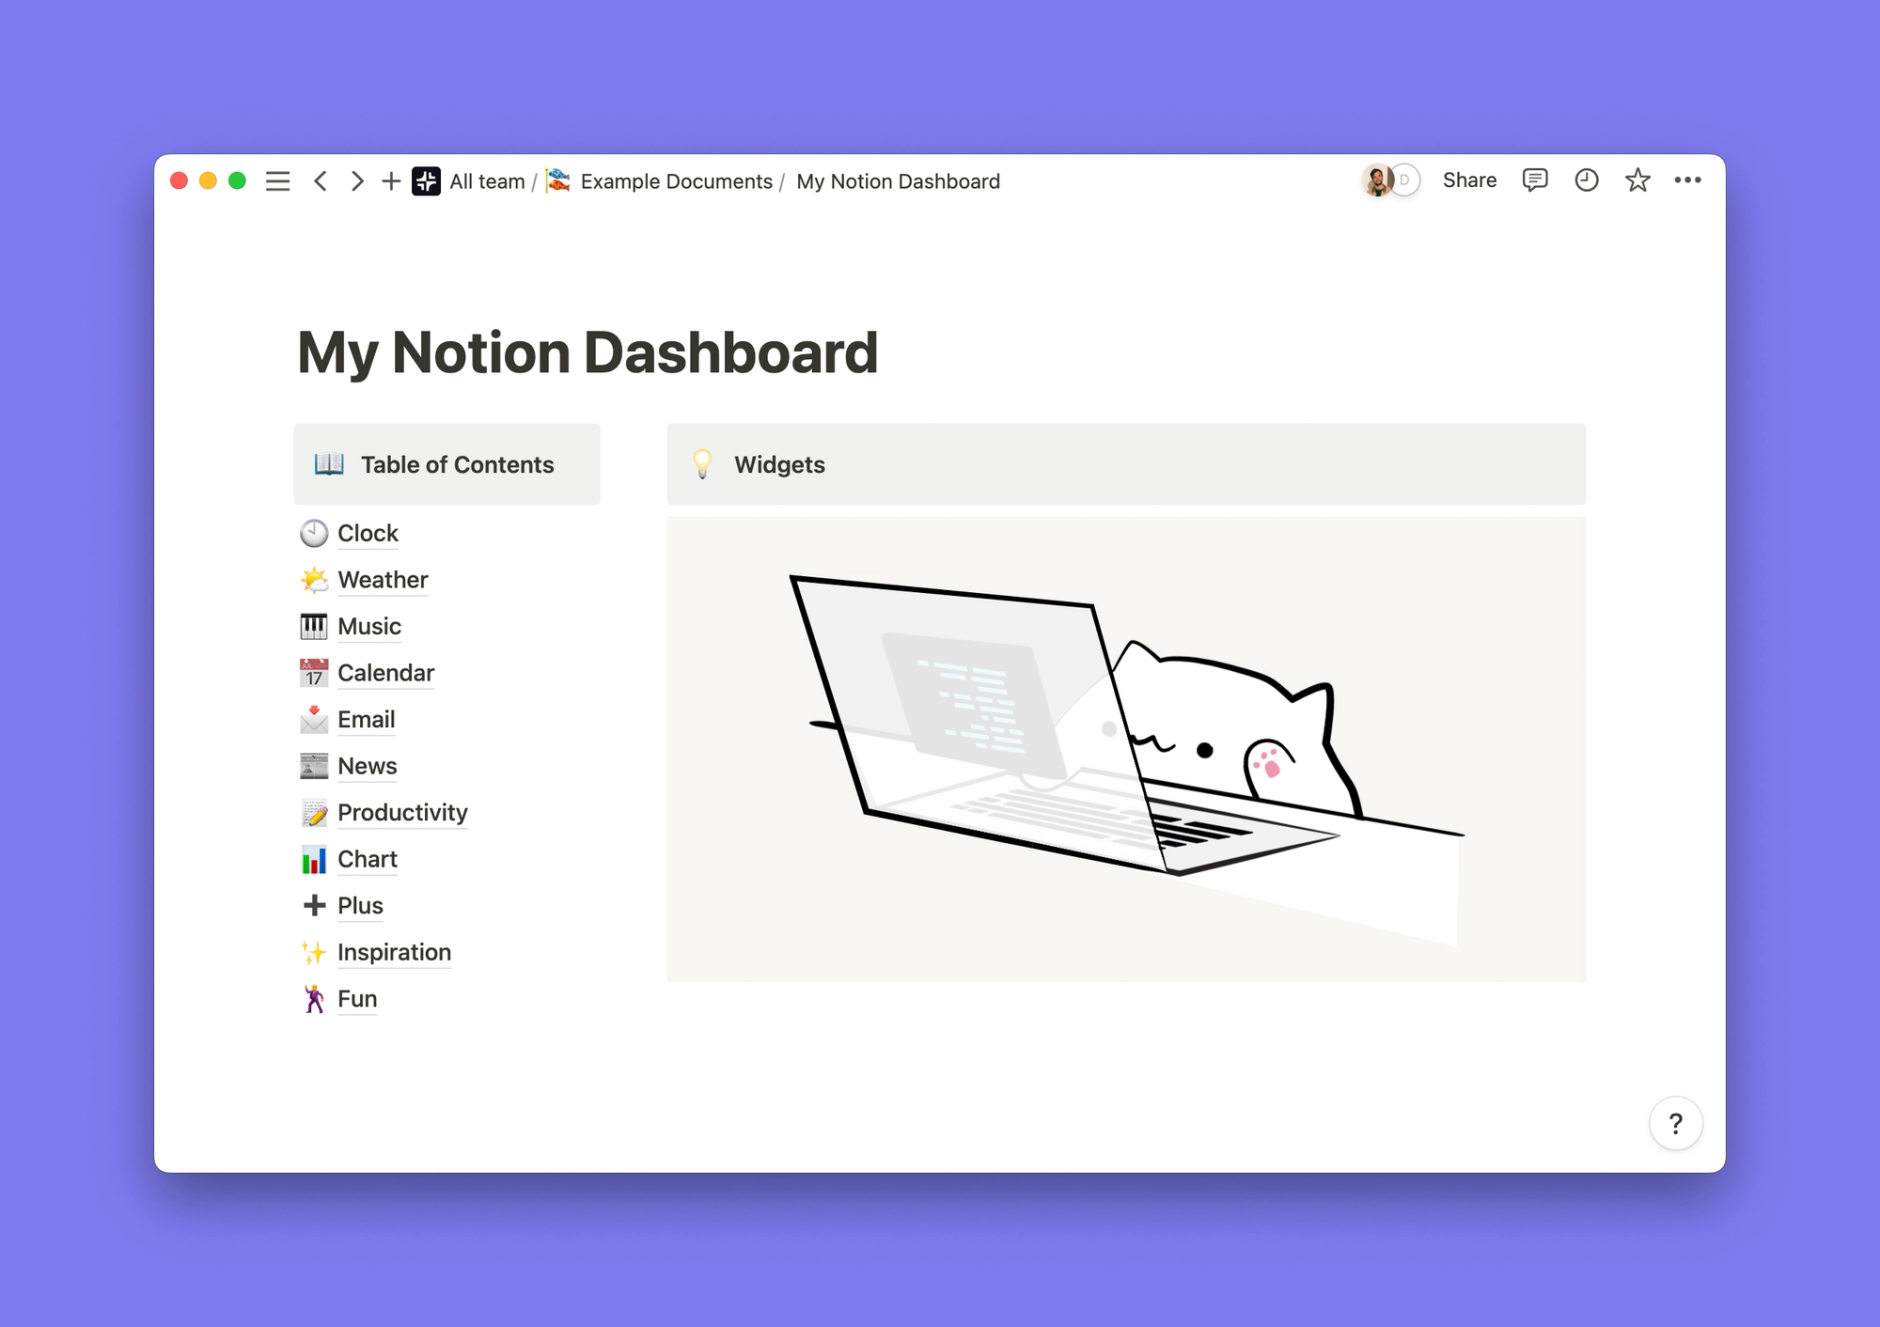View page history clock icon
The image size is (1880, 1327).
[x=1586, y=180]
